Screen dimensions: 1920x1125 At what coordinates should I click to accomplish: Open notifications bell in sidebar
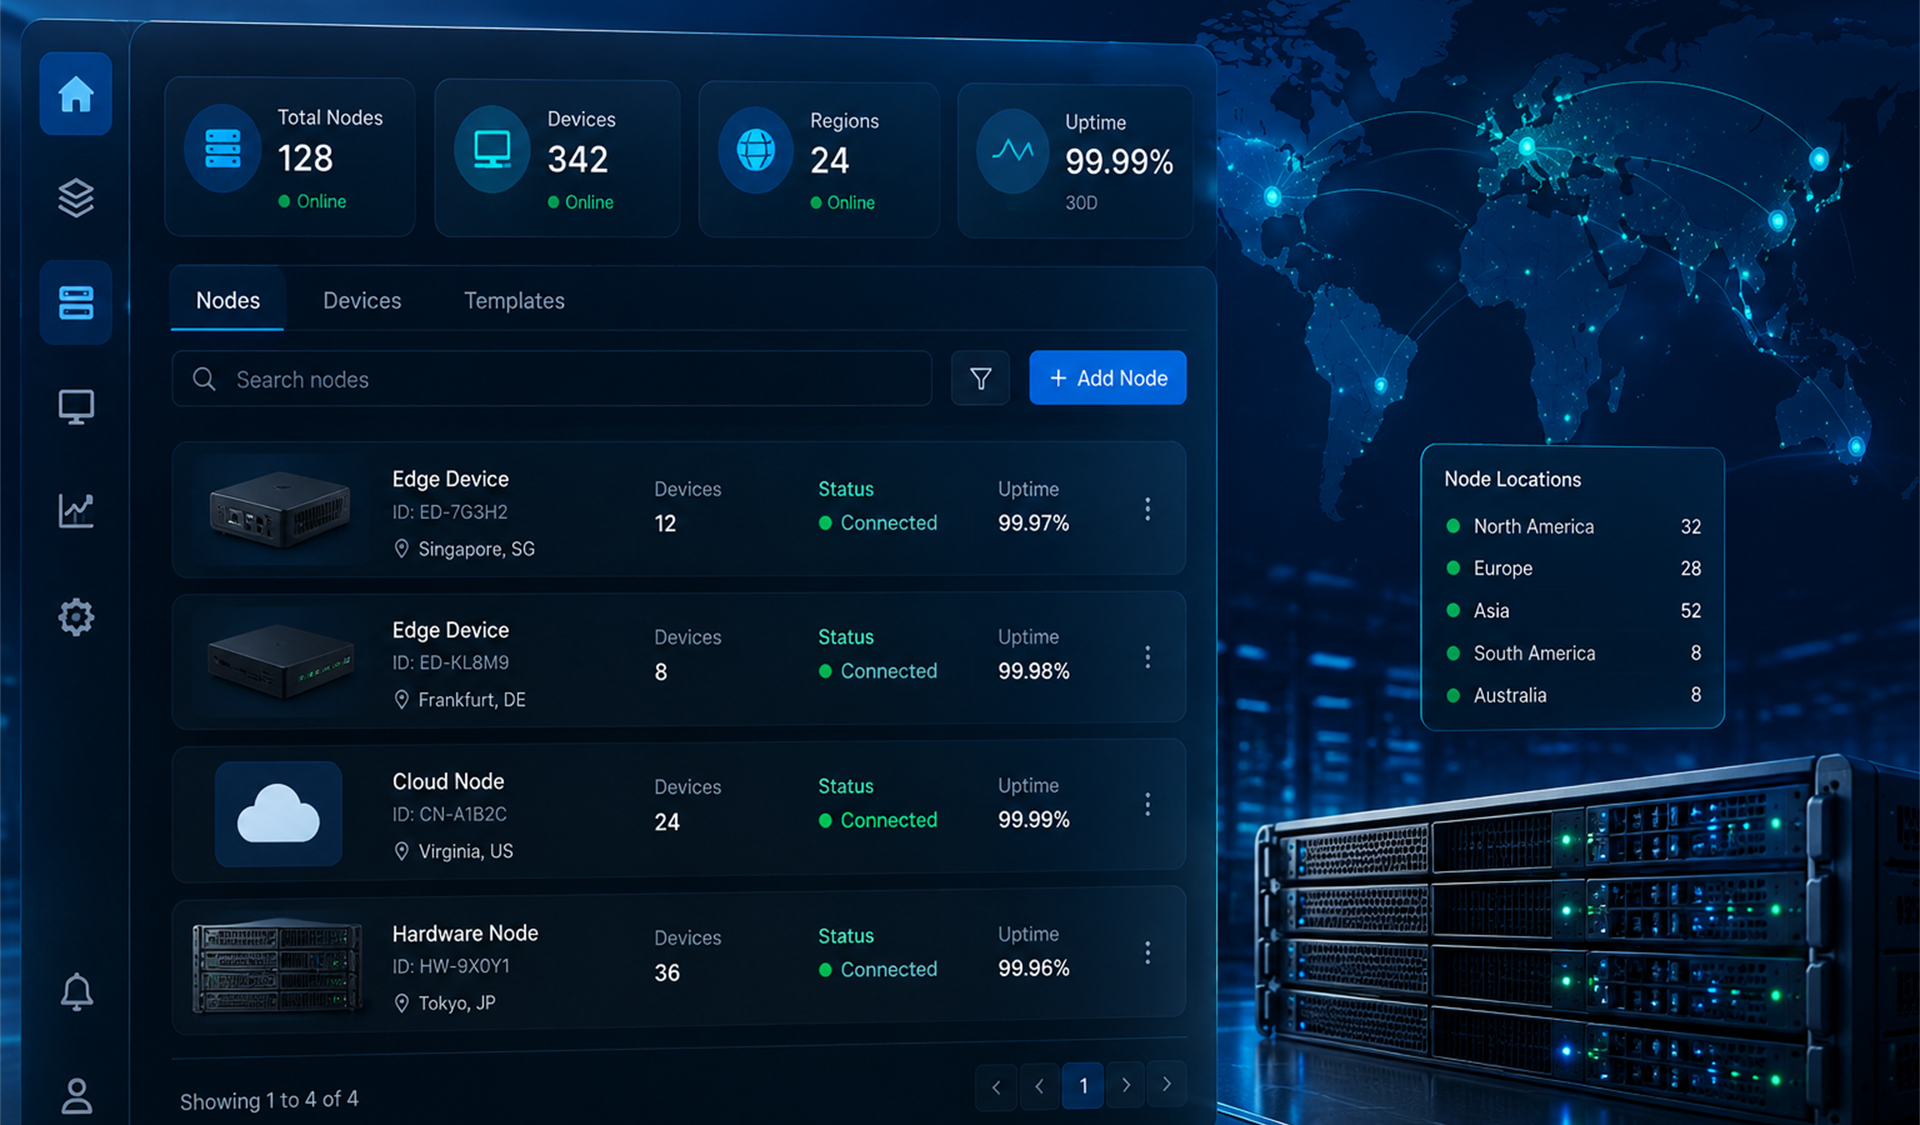click(x=76, y=992)
